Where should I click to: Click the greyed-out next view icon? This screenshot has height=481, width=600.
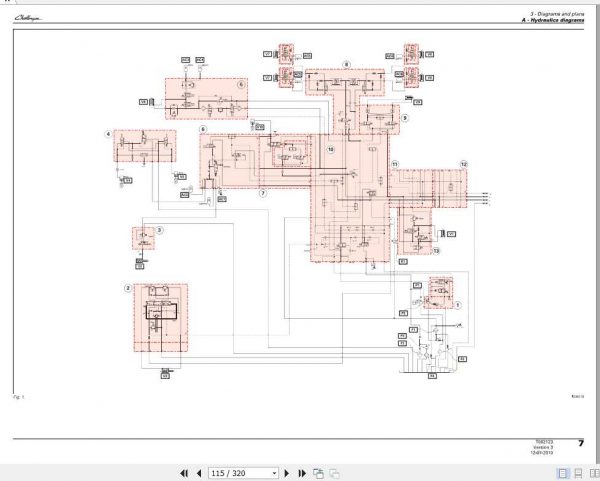(x=334, y=473)
